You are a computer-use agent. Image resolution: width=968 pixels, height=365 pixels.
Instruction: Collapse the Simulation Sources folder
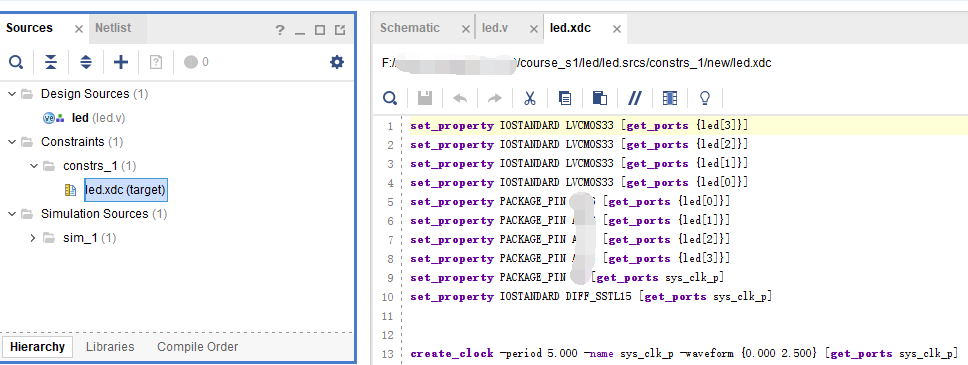(12, 214)
